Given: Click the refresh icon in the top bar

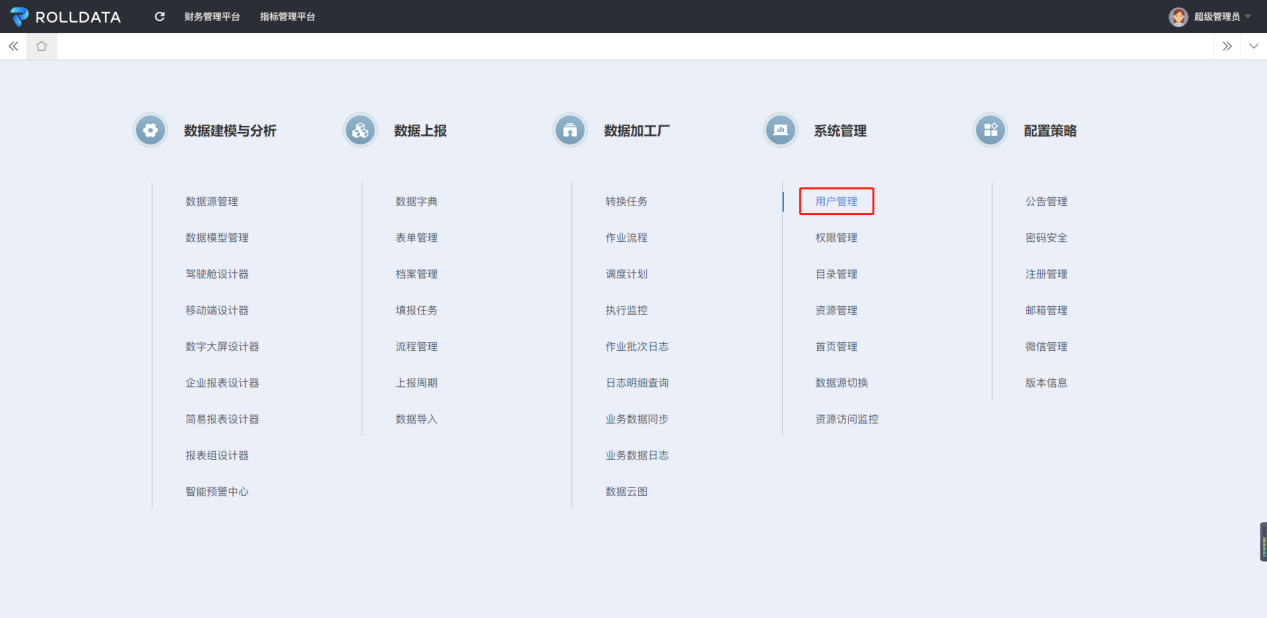Looking at the screenshot, I should point(160,17).
